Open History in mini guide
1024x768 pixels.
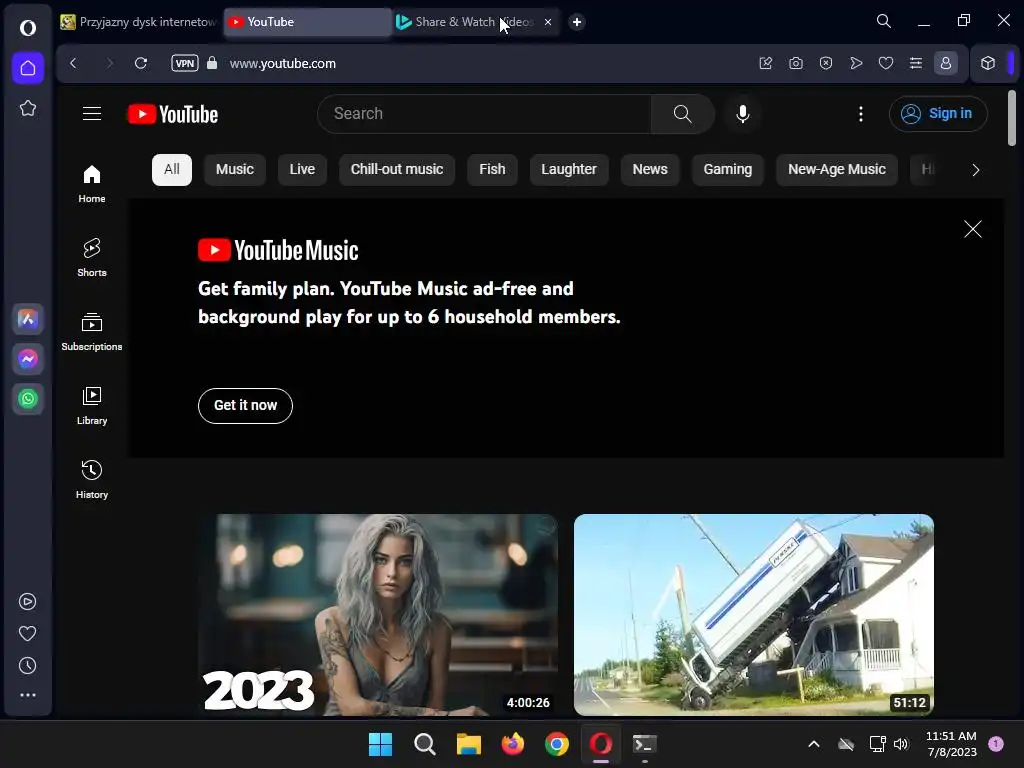point(91,480)
